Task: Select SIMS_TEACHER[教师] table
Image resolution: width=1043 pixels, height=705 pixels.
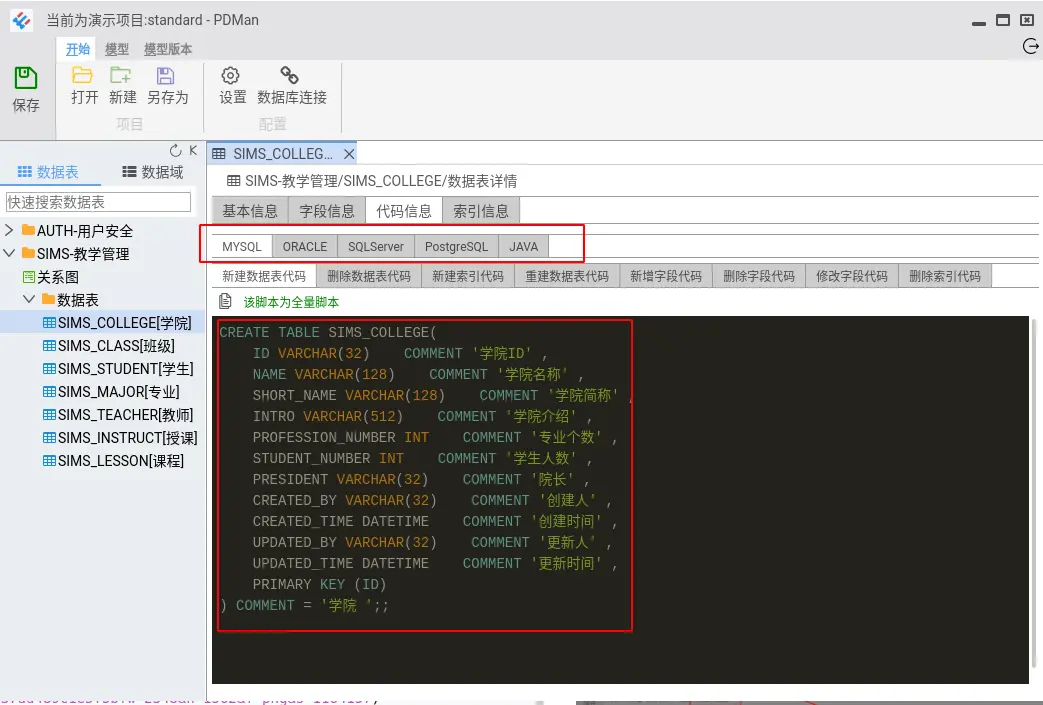Action: [118, 415]
